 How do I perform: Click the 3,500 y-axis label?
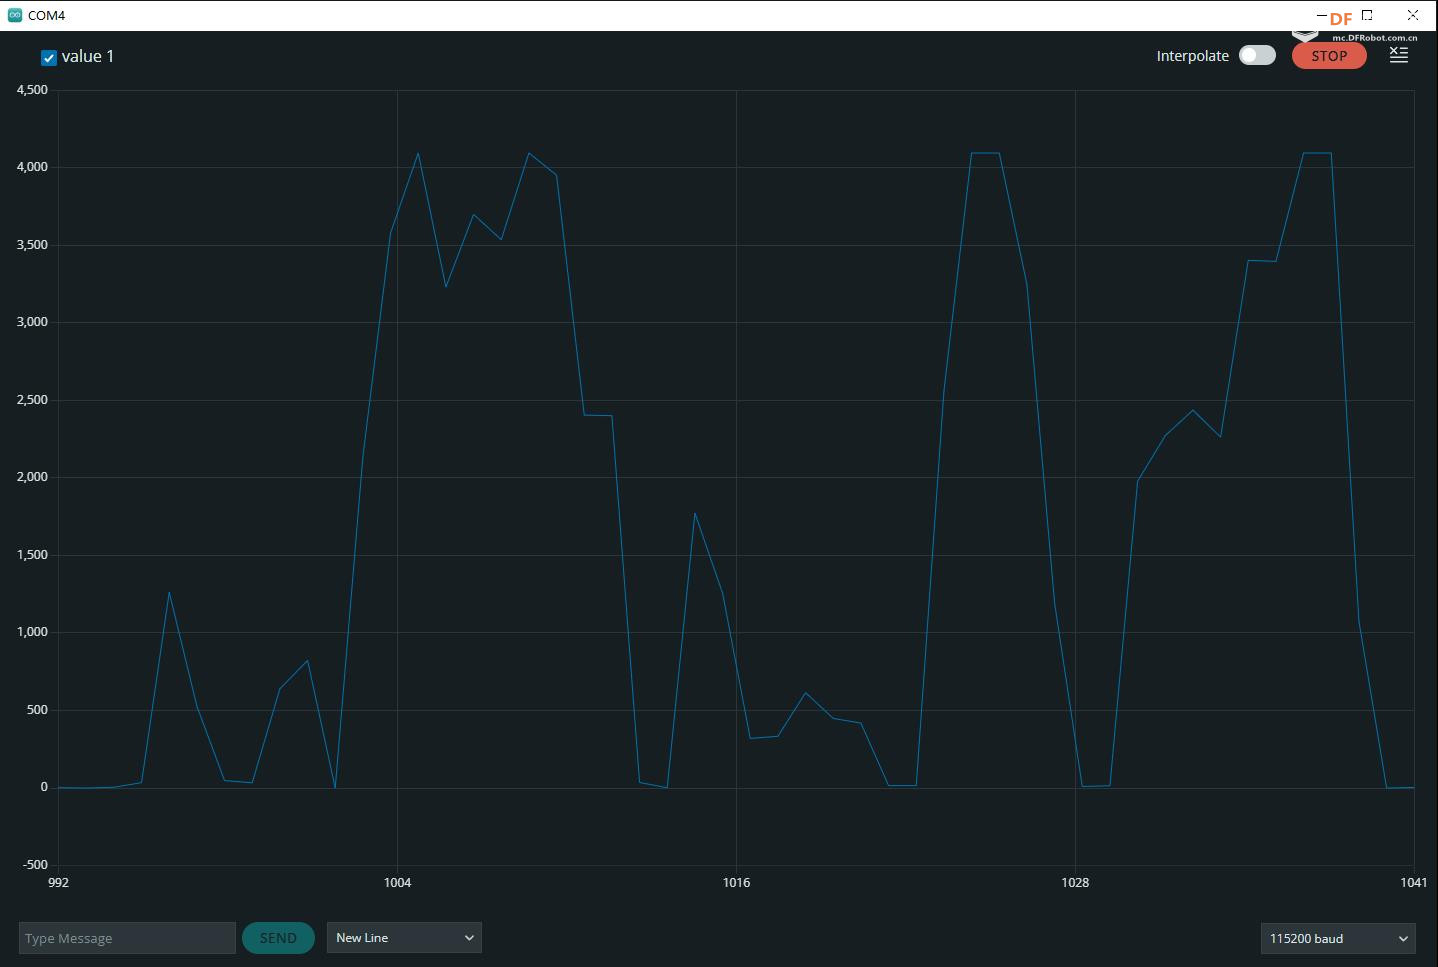coord(32,245)
